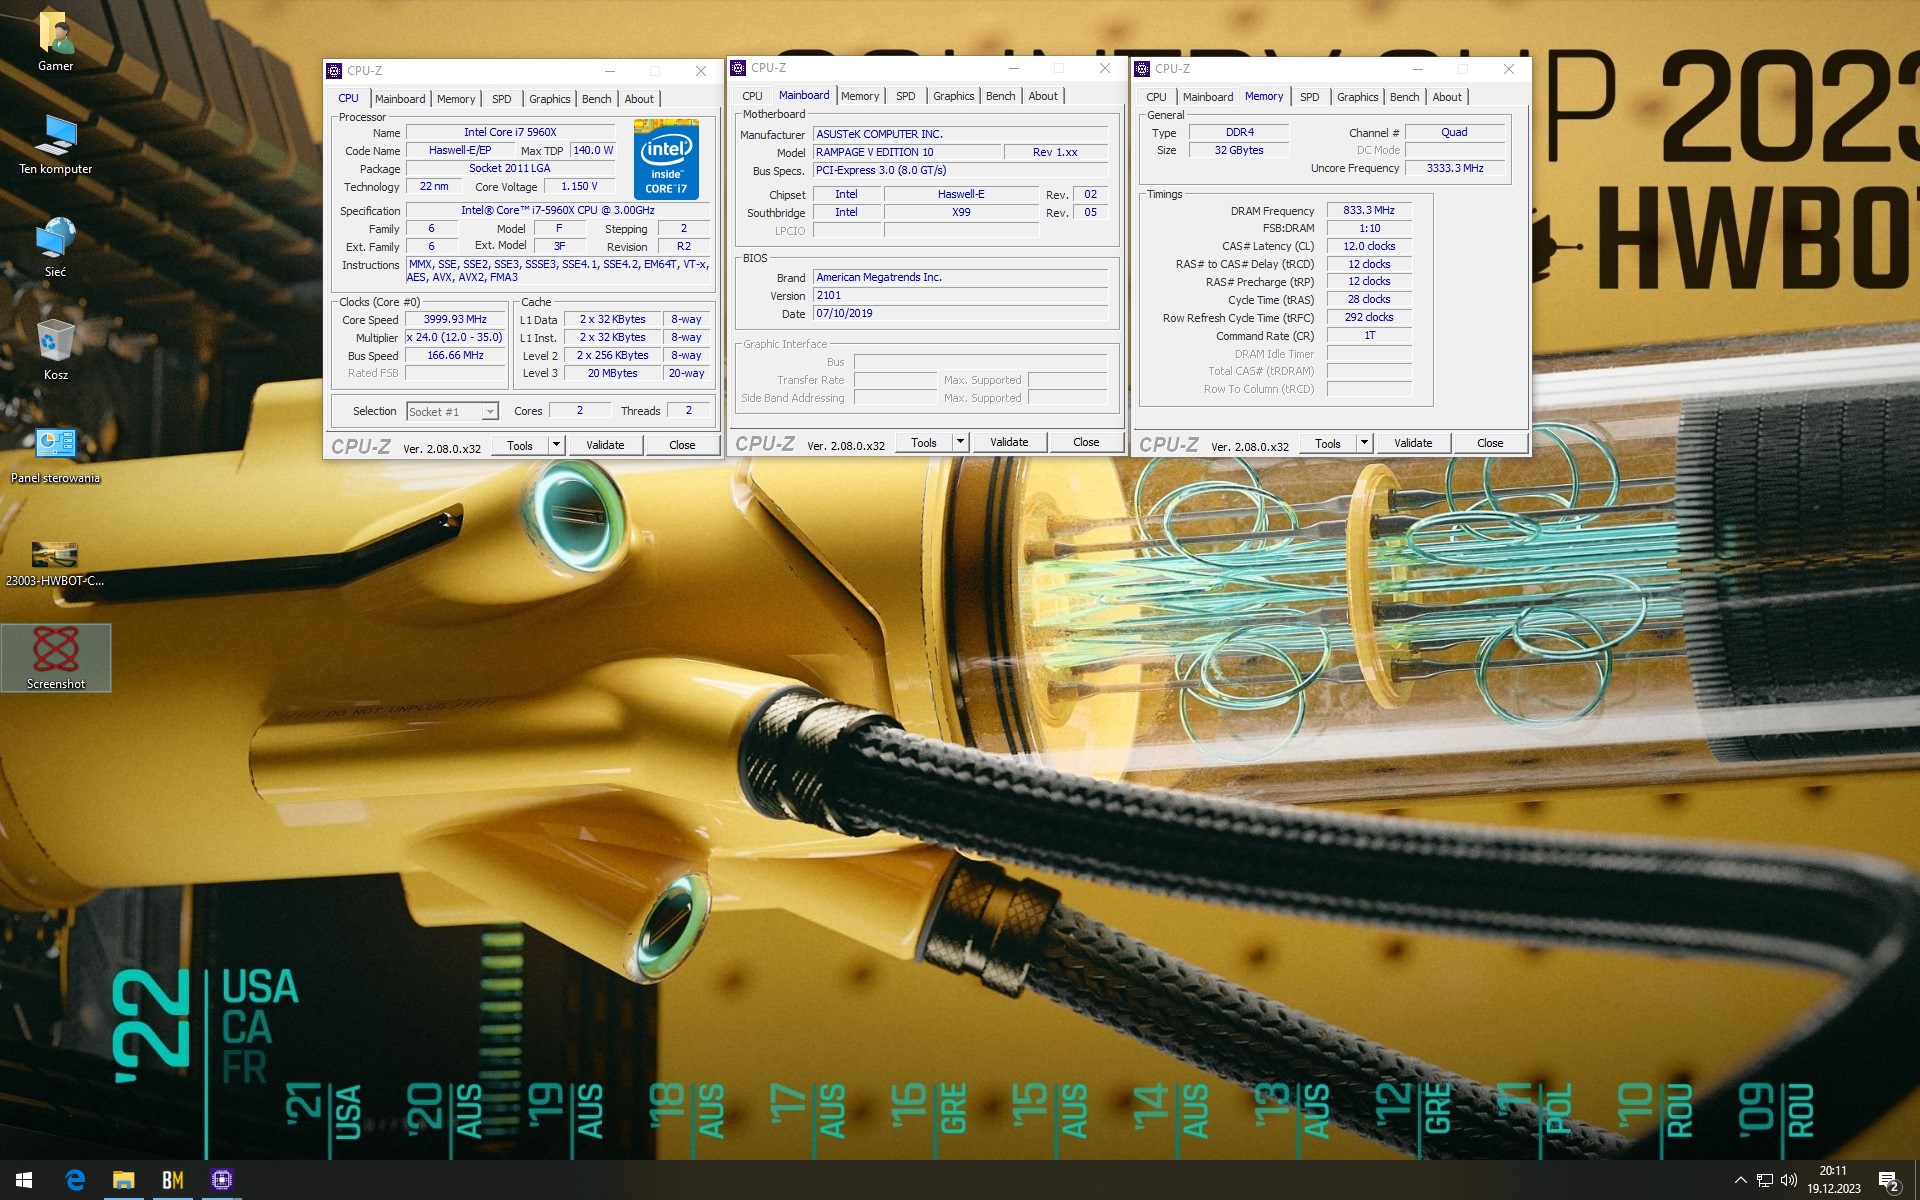Click the CPU-Z title icon in right window

[x=1142, y=69]
